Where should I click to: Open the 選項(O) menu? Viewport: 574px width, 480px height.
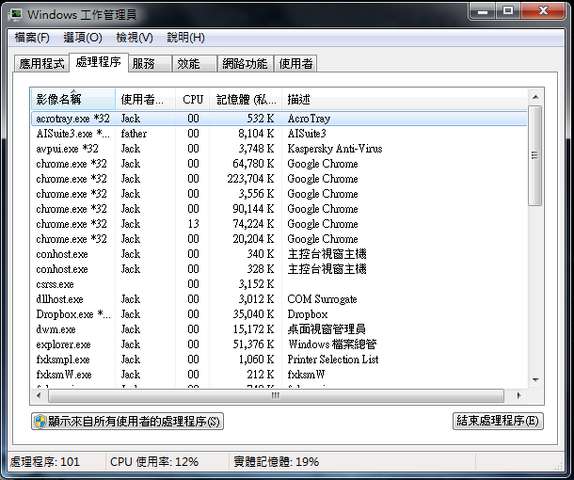click(x=83, y=37)
